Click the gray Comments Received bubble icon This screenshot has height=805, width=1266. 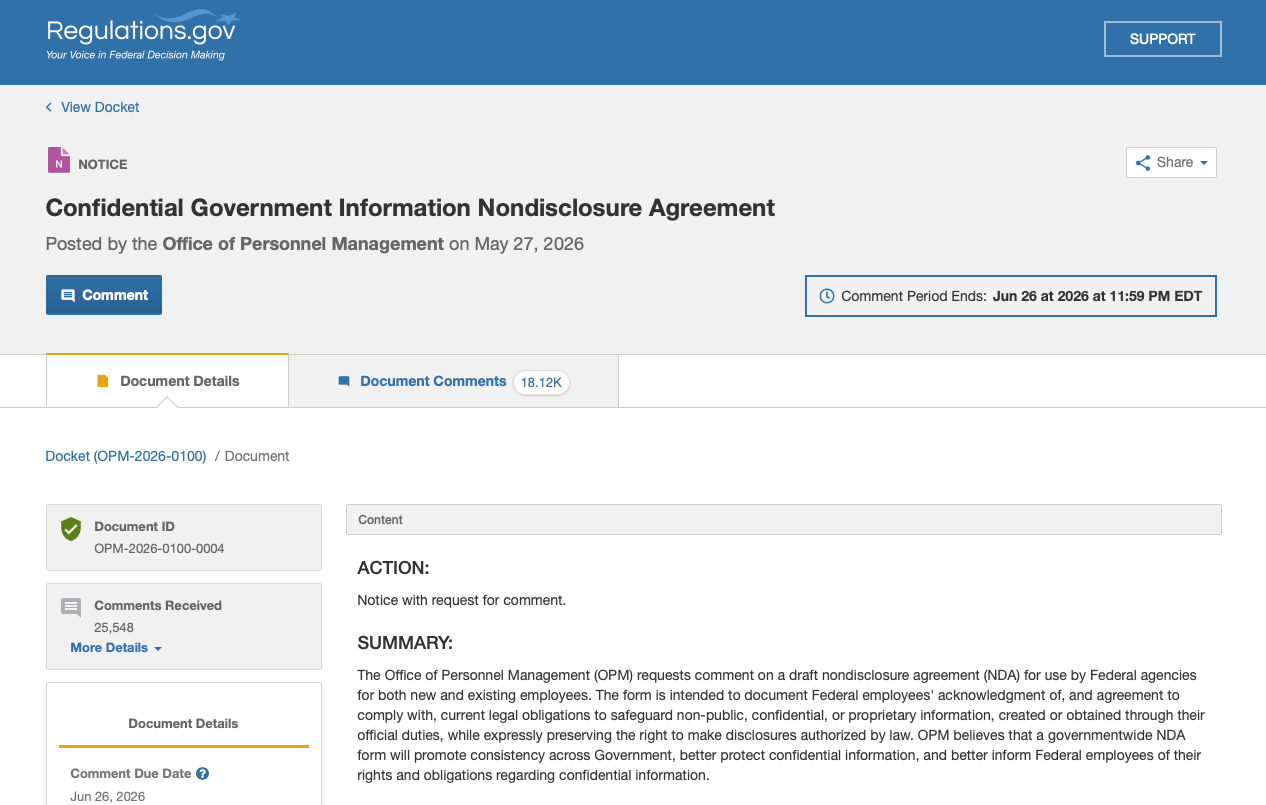click(x=71, y=607)
